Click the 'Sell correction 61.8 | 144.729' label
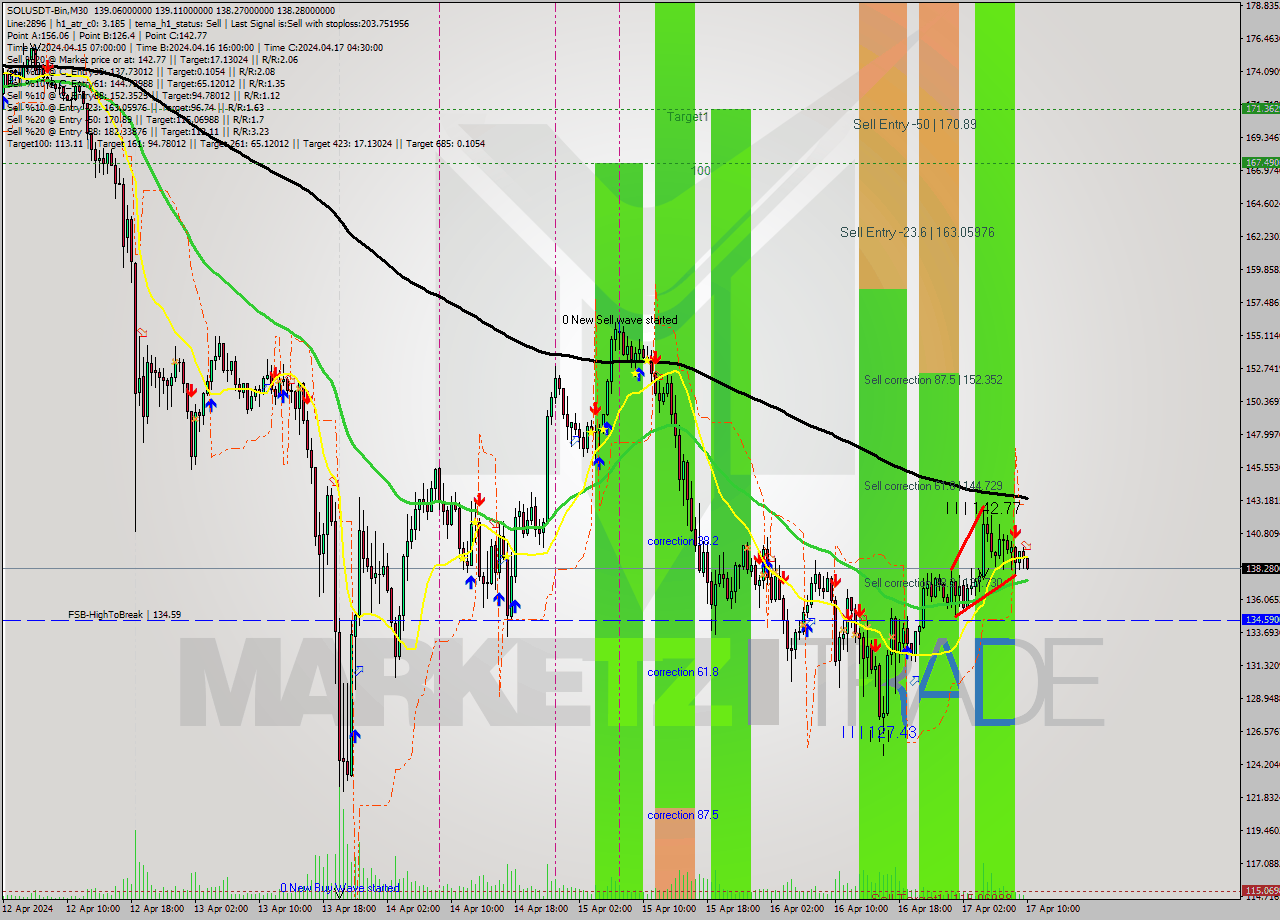The height and width of the screenshot is (920, 1280). point(933,486)
